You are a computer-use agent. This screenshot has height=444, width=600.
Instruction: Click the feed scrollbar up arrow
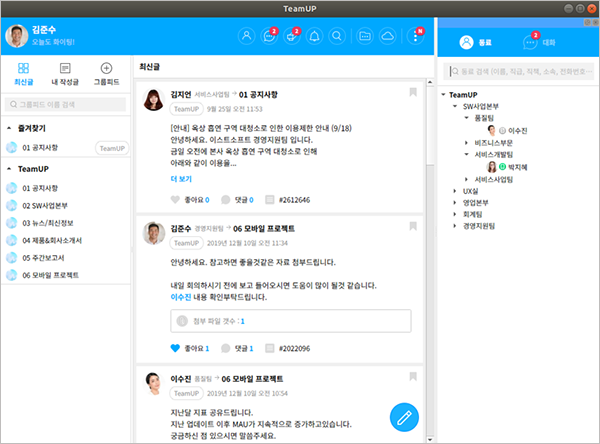430,82
